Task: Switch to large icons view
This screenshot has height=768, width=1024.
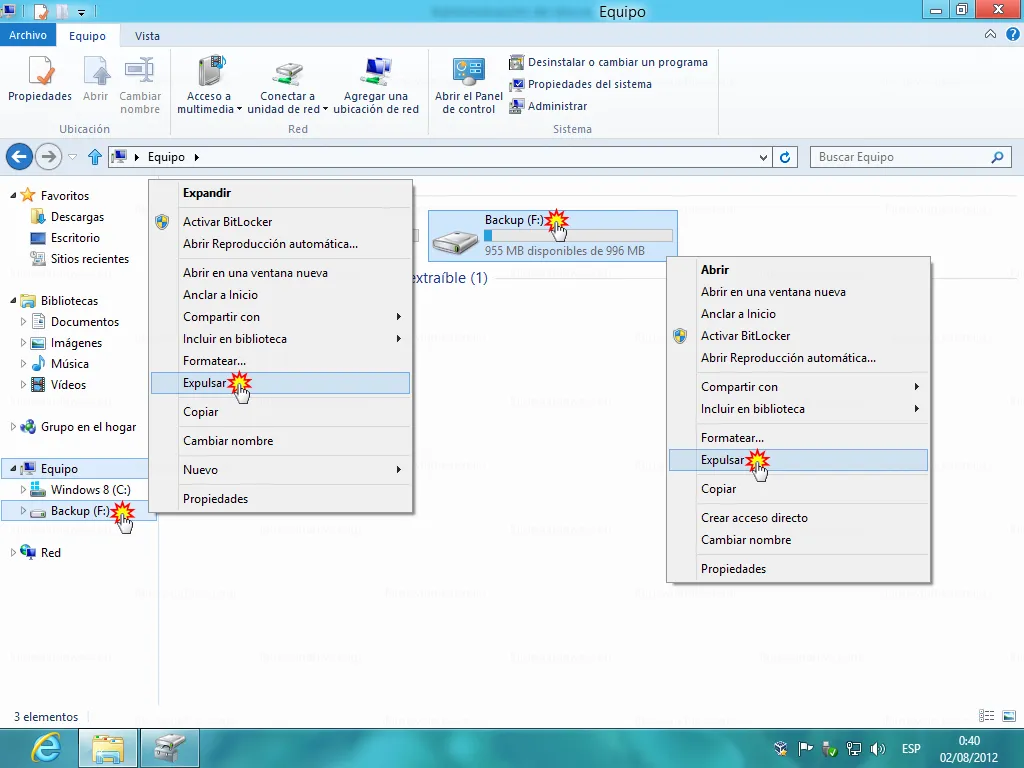Action: coord(1009,716)
